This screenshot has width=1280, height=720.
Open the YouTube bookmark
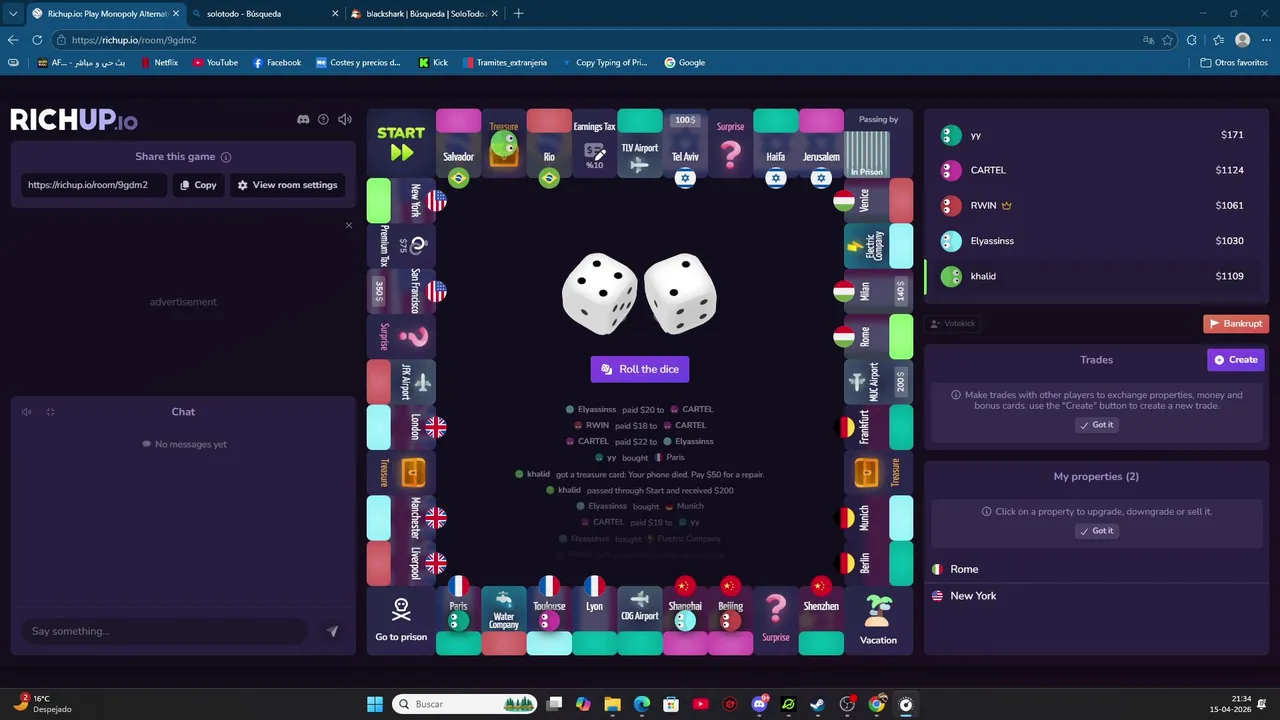[x=215, y=62]
